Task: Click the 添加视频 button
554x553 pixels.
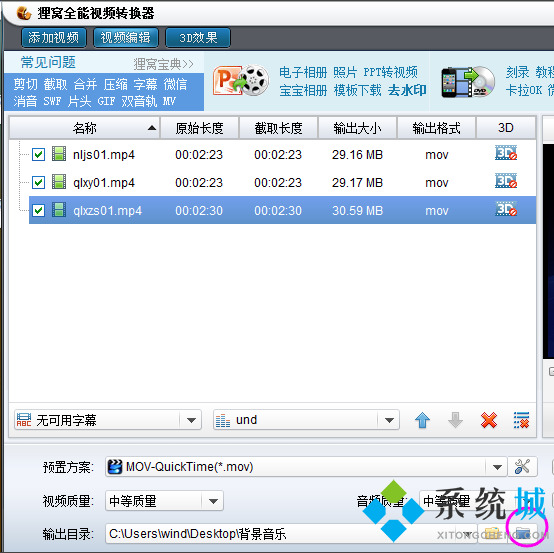Action: point(54,38)
